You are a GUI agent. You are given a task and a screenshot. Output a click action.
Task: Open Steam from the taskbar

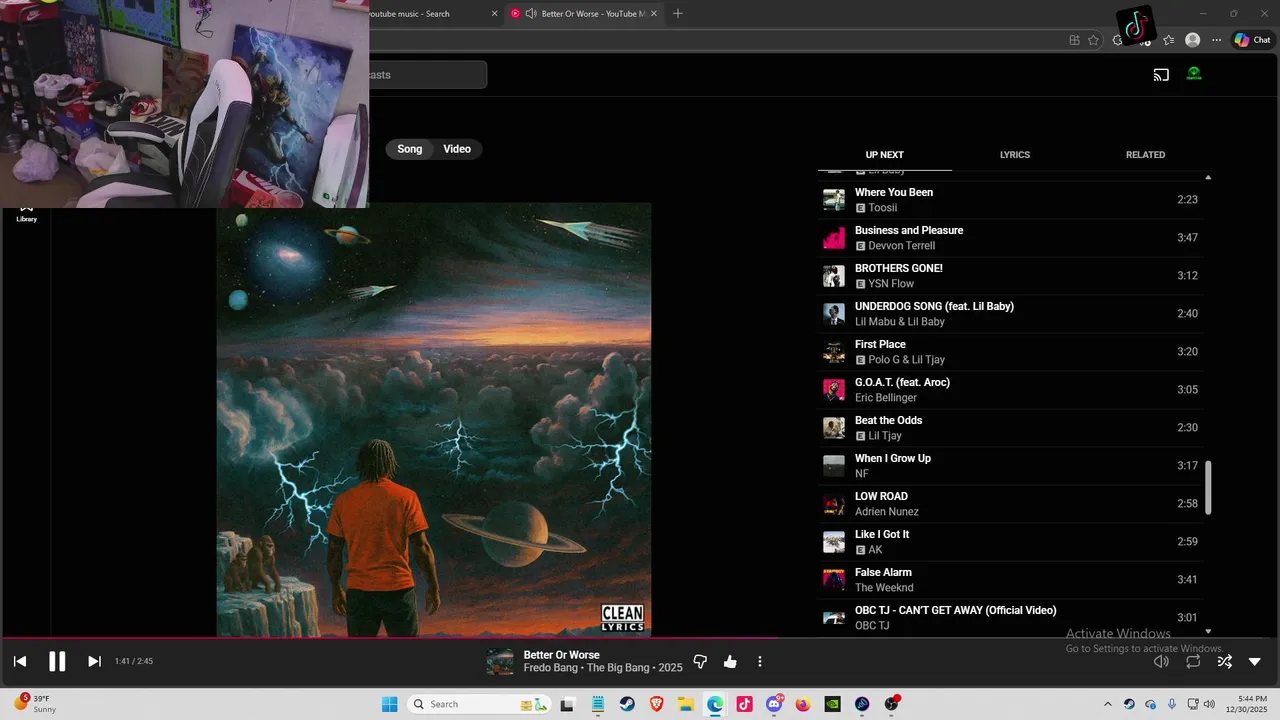coord(627,704)
